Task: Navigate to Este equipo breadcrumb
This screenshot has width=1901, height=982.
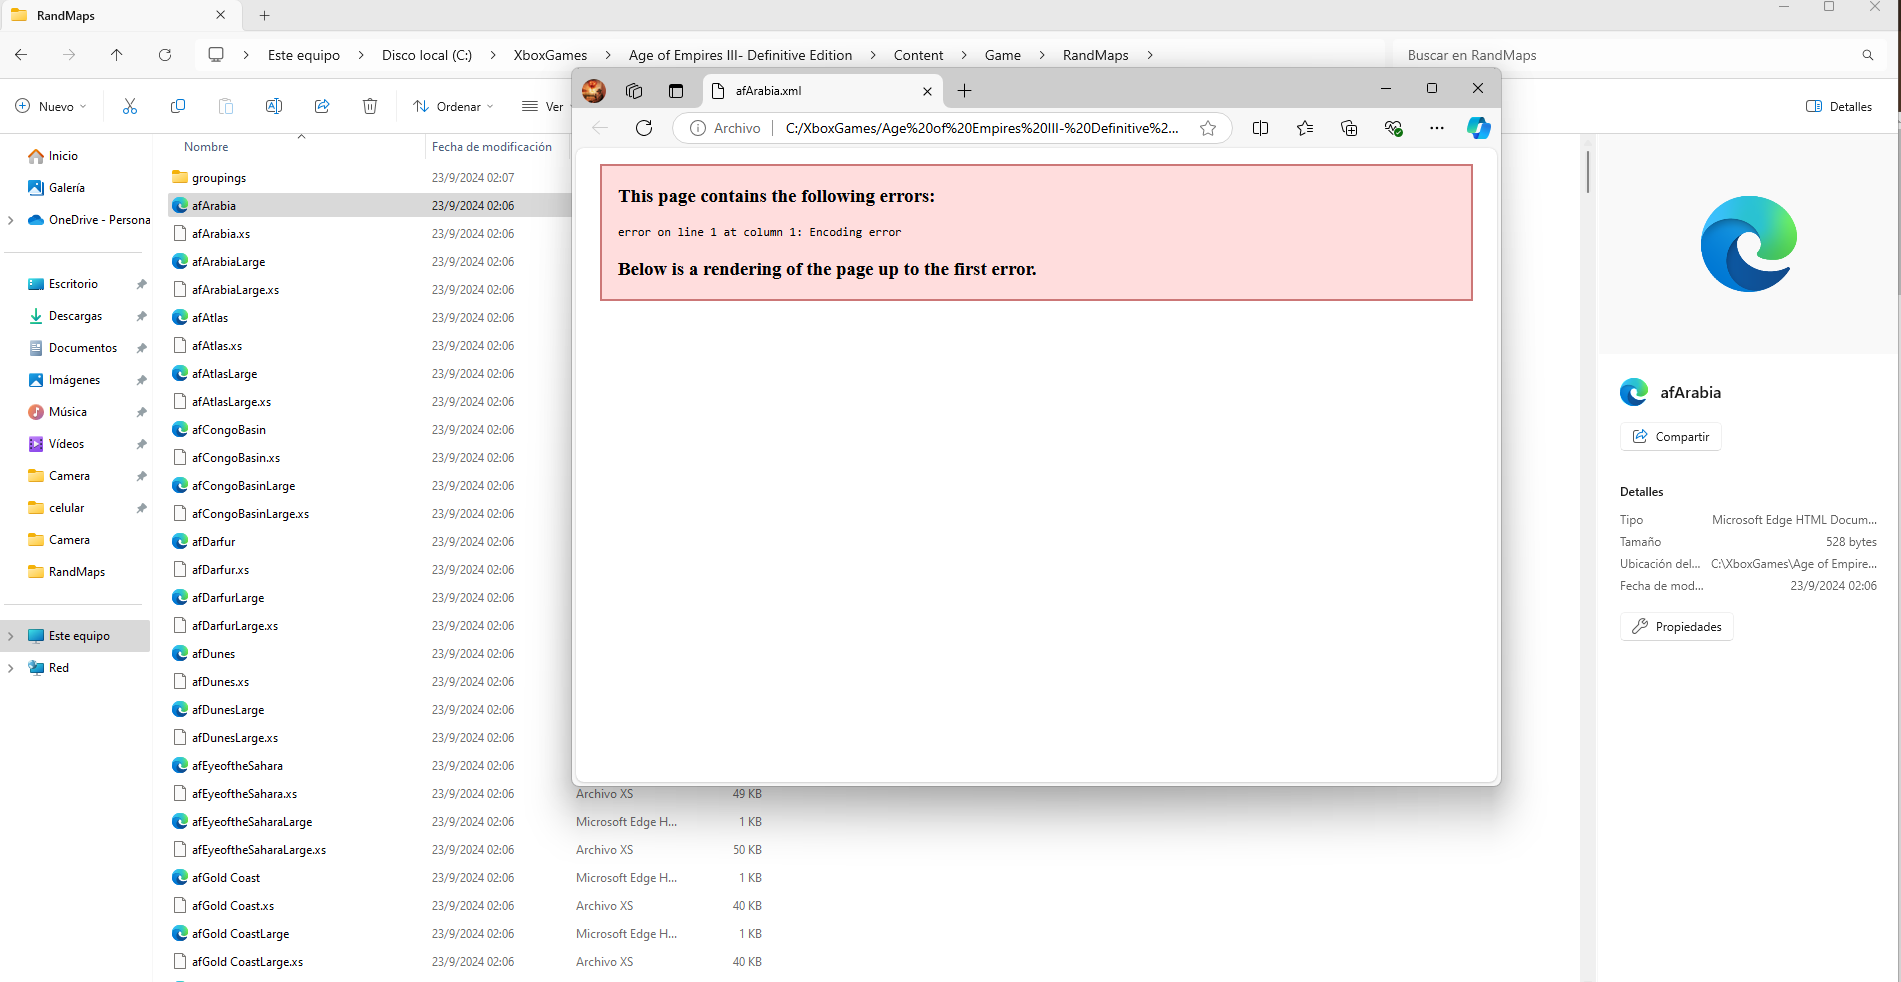Action: (x=304, y=55)
